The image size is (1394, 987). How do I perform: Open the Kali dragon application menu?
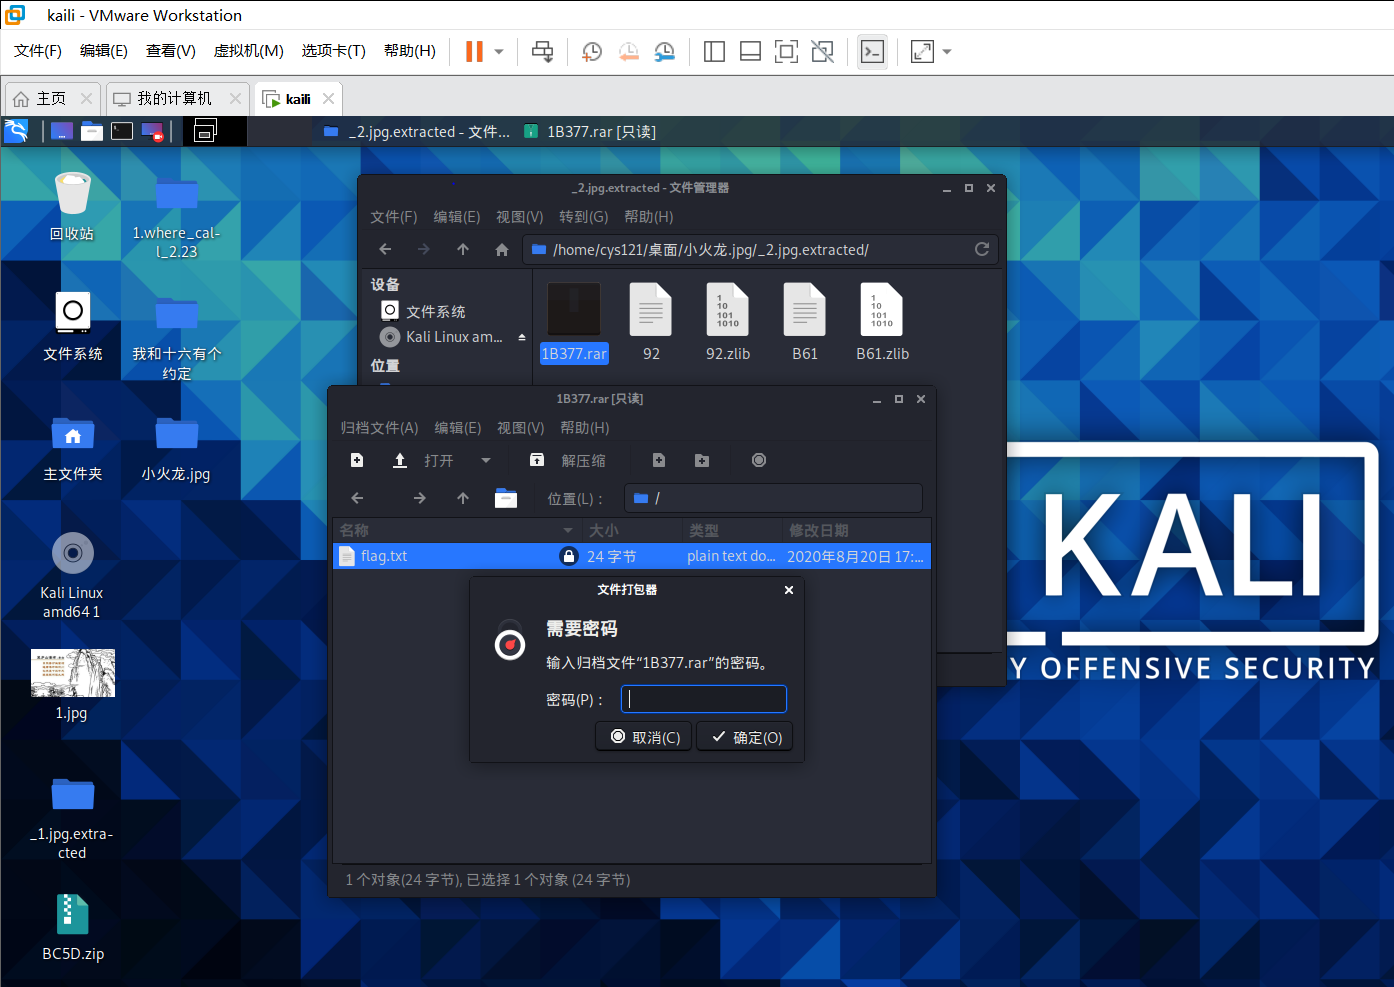click(16, 131)
